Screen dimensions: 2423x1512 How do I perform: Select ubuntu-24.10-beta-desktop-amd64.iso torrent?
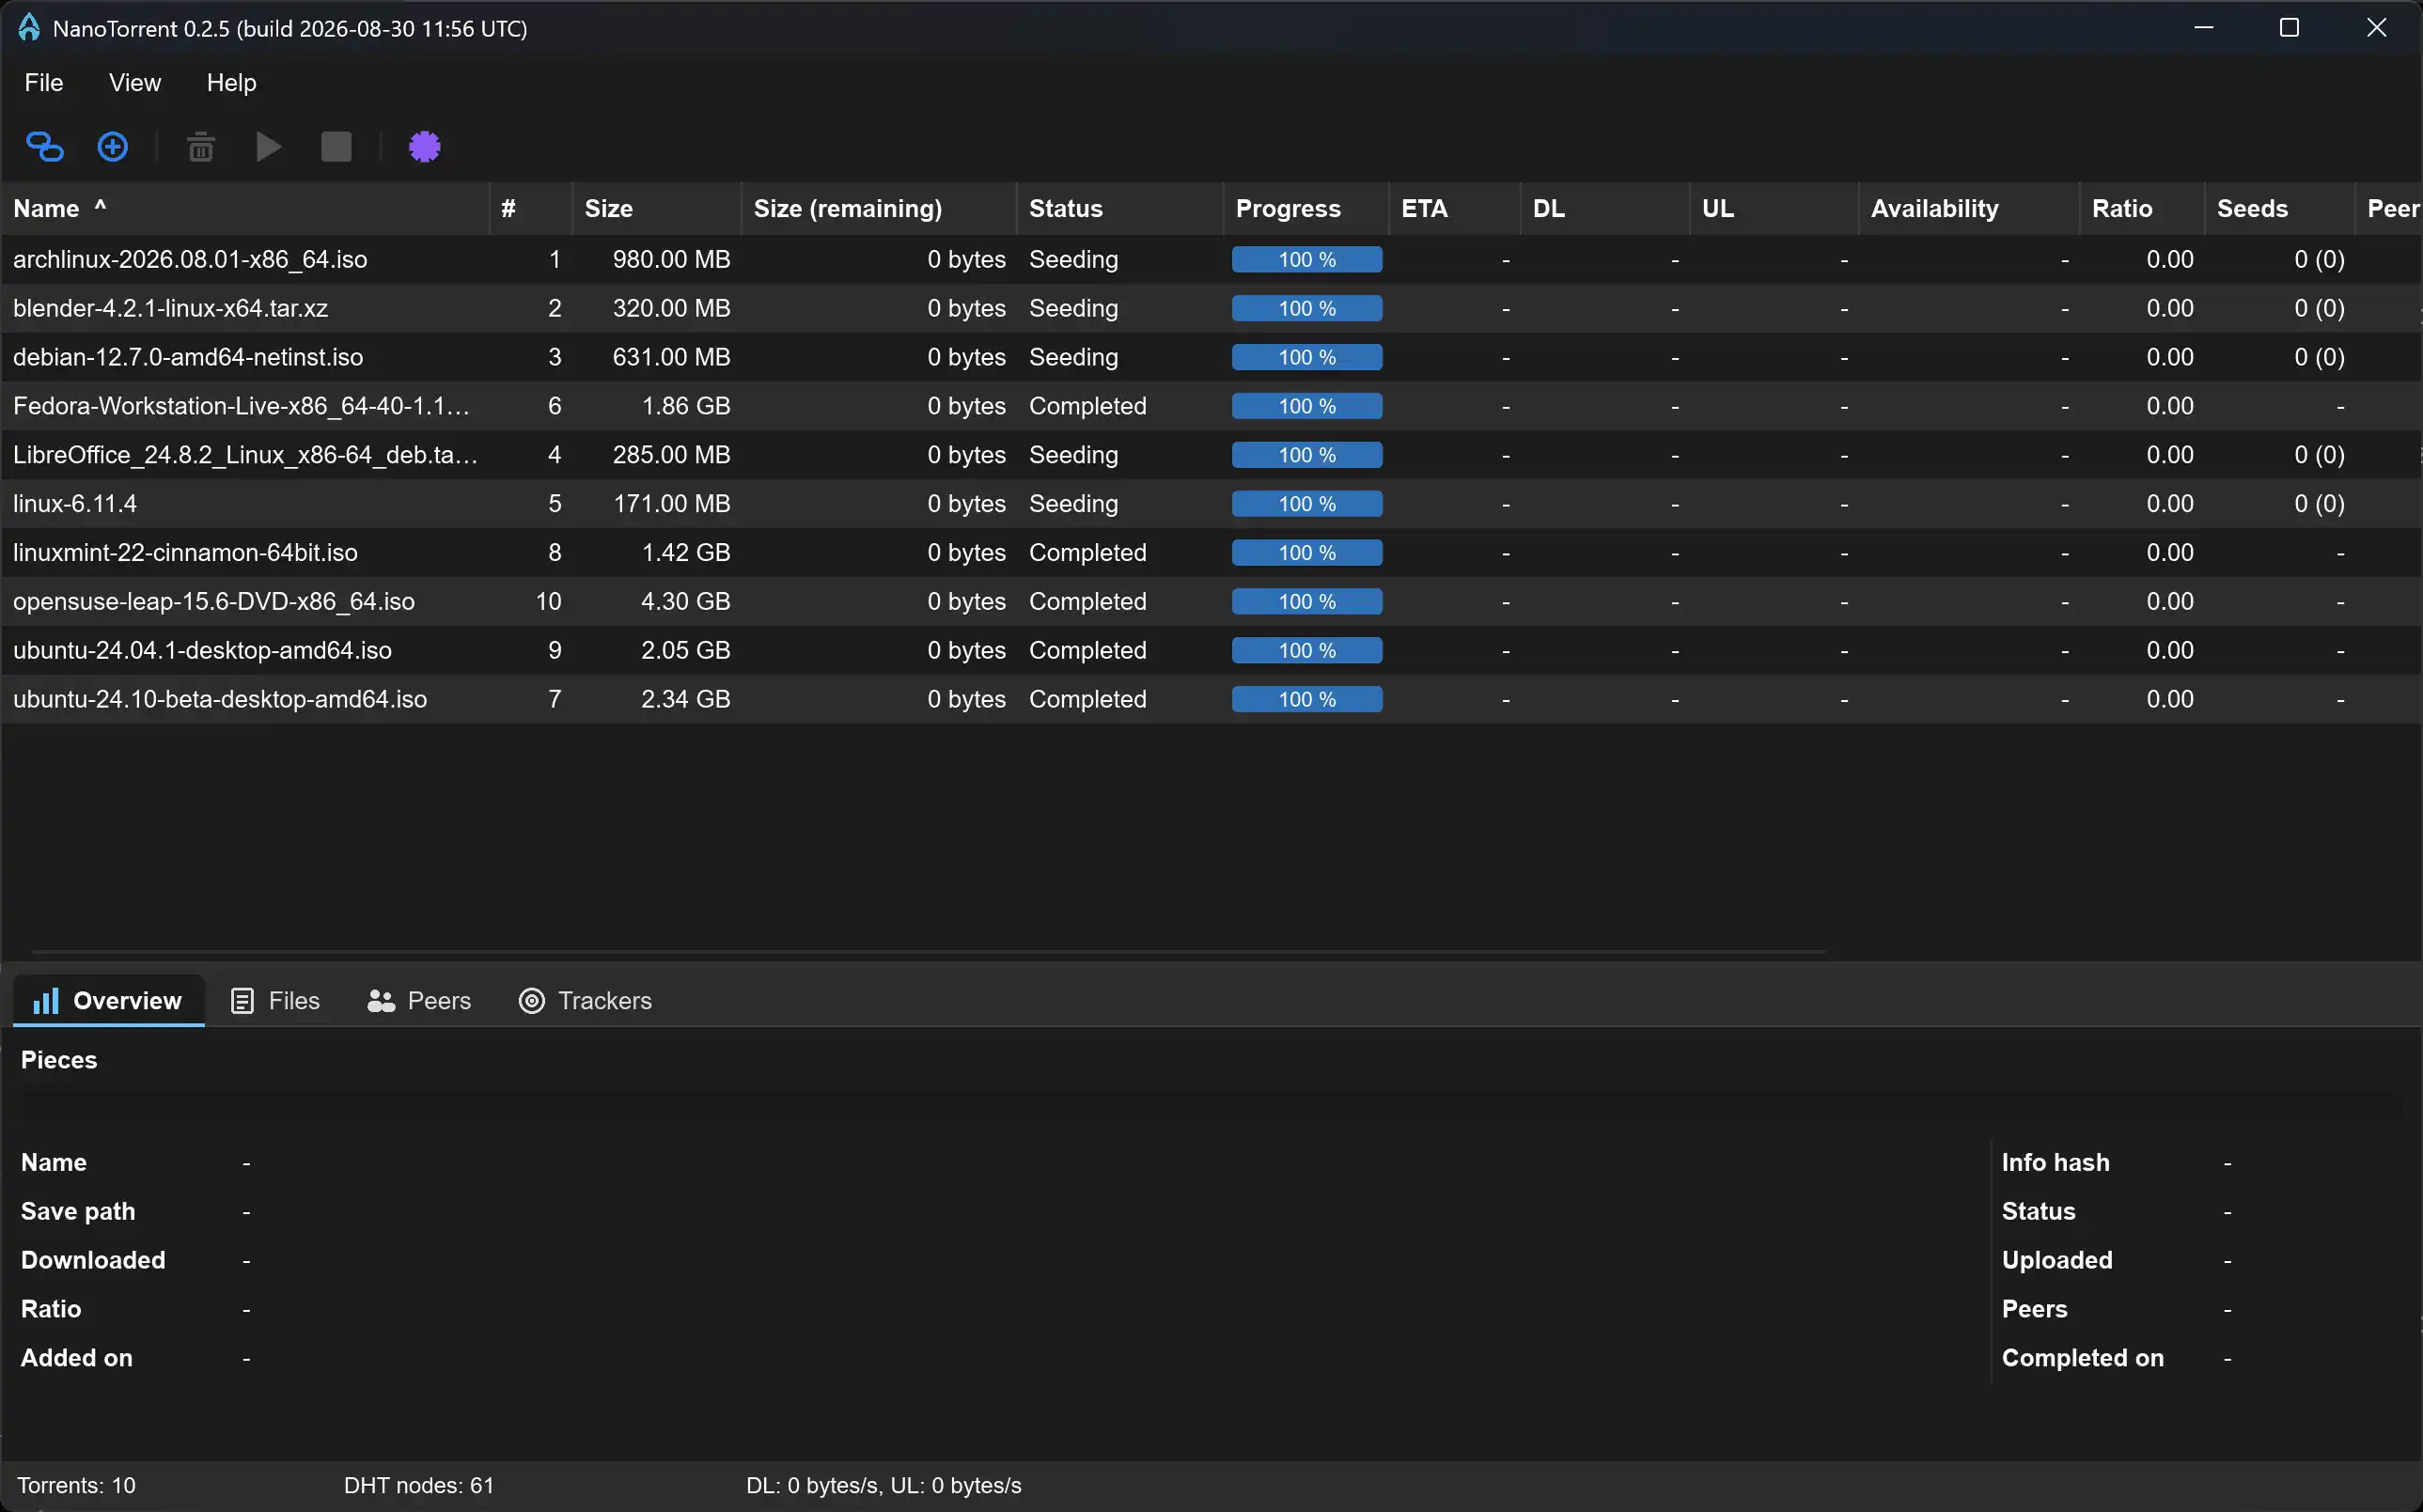(1211, 699)
